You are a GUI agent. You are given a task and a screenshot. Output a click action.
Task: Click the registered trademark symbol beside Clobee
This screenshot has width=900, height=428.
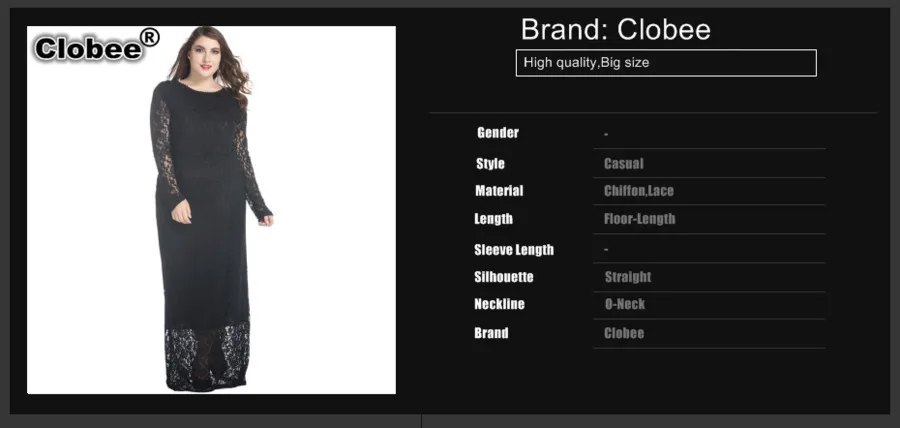[149, 38]
